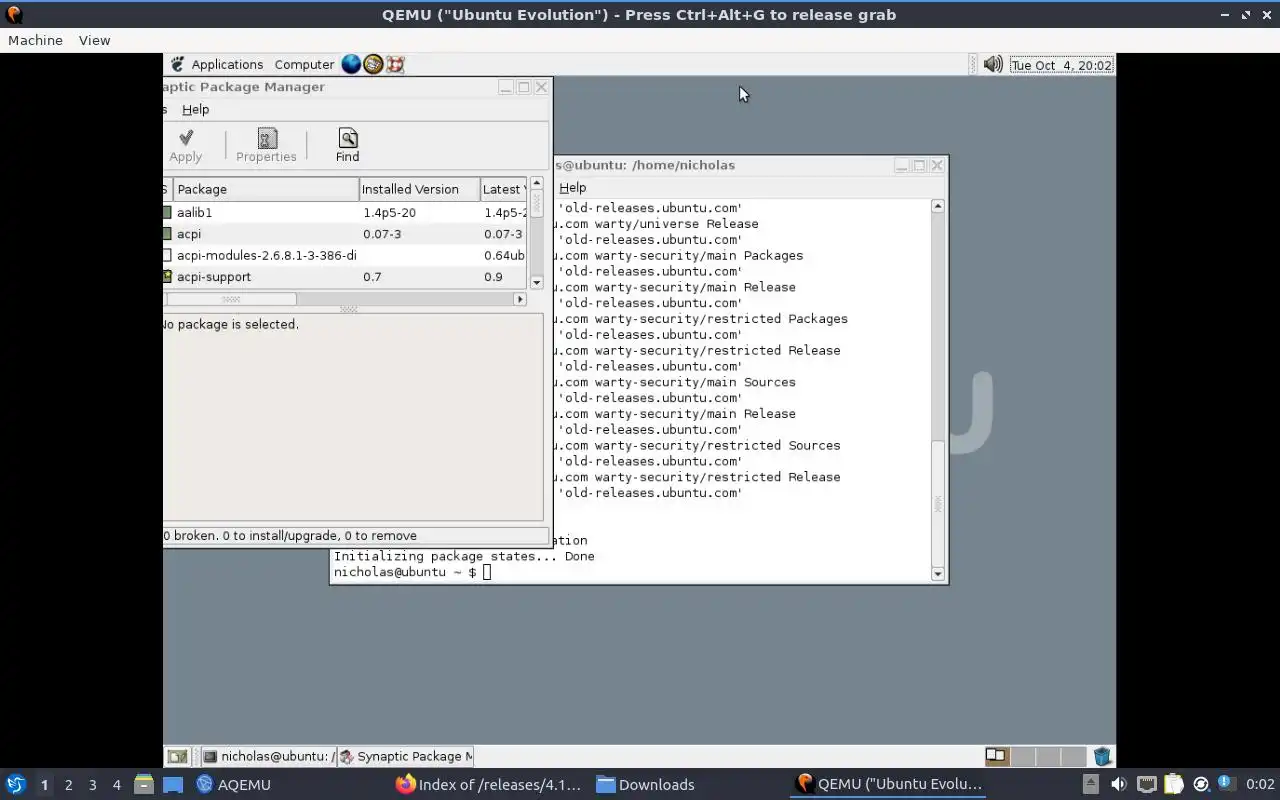
Task: Open the View menu in QEMU
Action: point(94,40)
